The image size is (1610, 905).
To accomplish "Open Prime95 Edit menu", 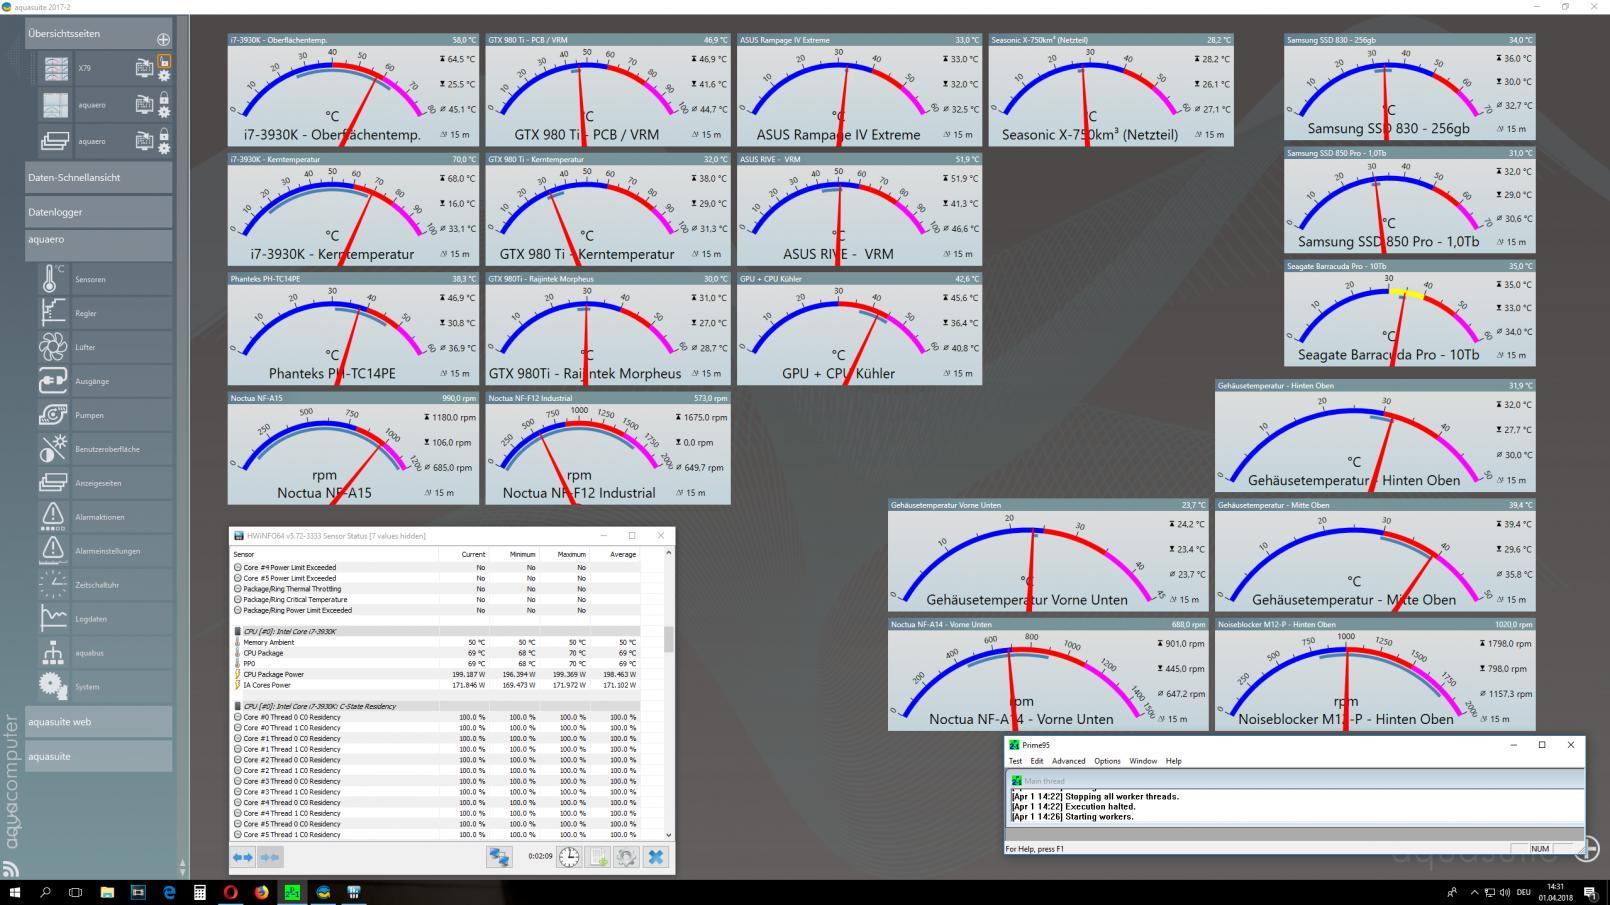I will point(1037,761).
